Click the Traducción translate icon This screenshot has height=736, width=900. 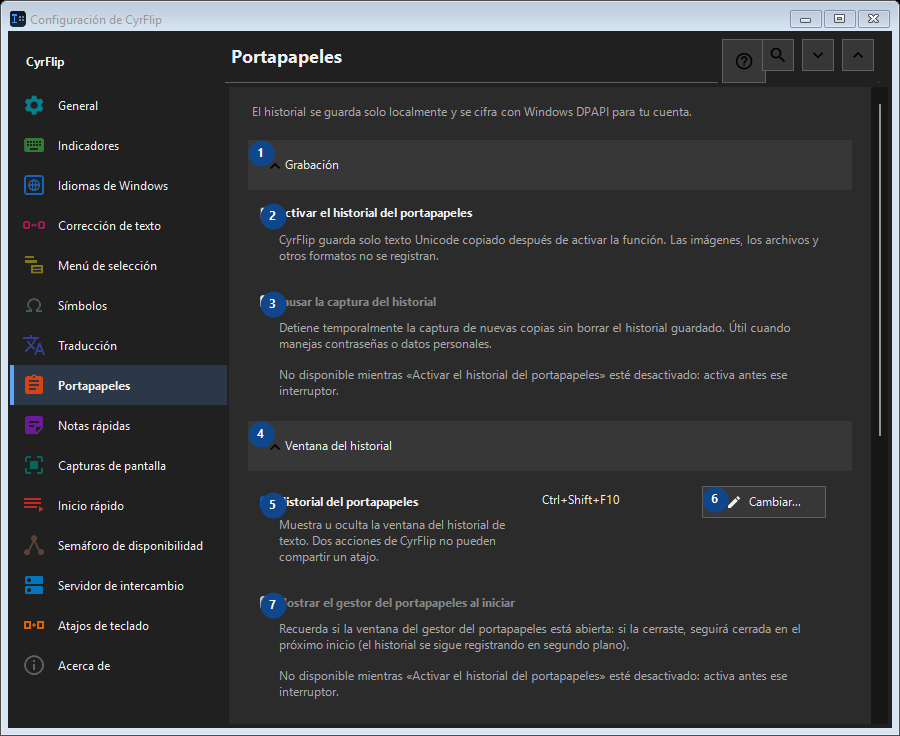[34, 346]
